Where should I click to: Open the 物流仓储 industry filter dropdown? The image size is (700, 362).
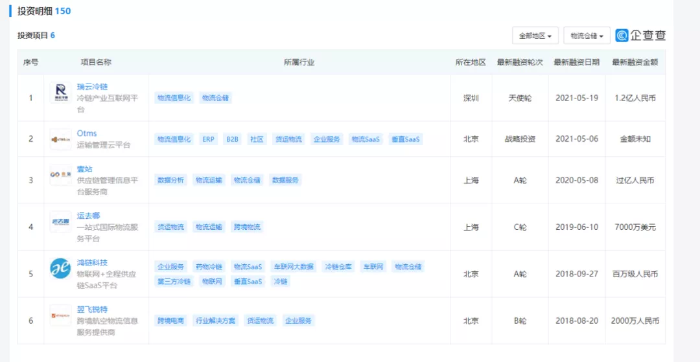click(587, 36)
